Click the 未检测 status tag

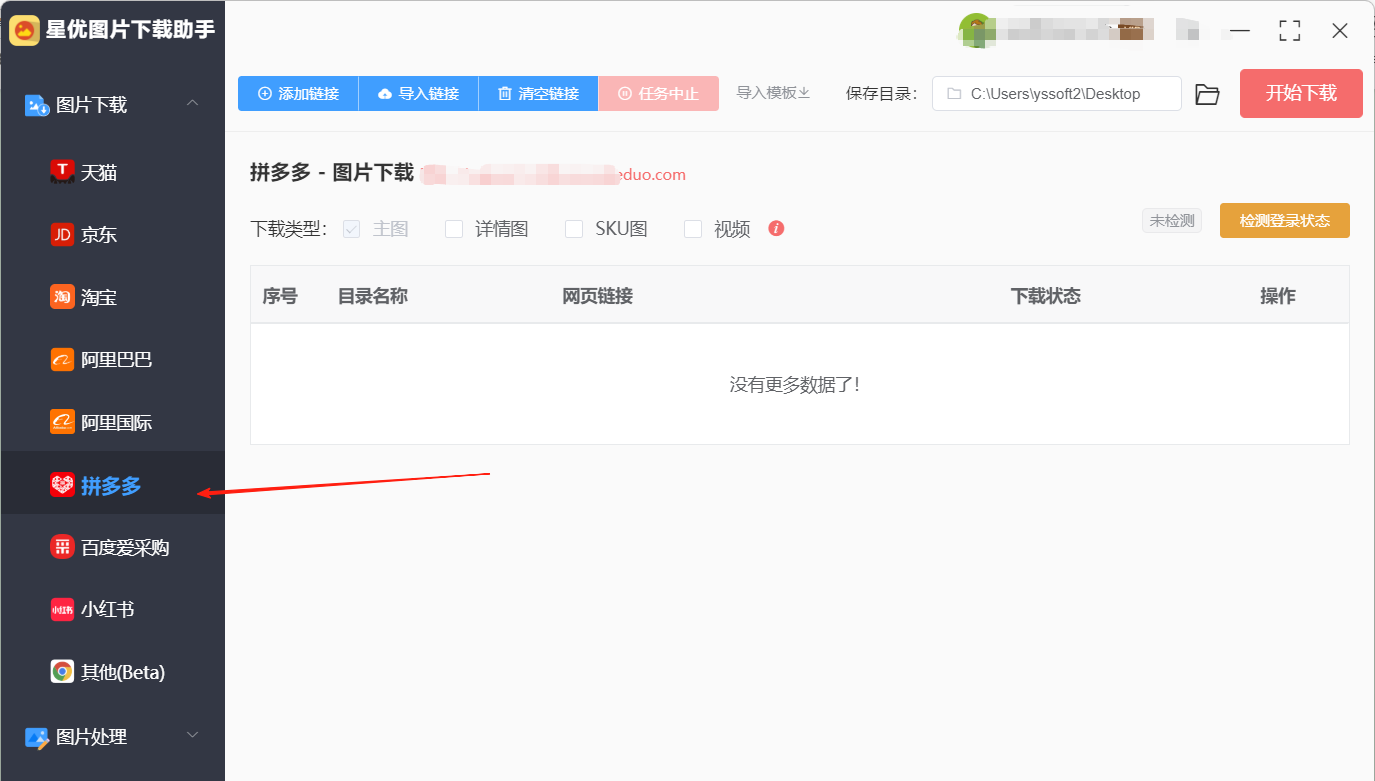click(x=1172, y=220)
